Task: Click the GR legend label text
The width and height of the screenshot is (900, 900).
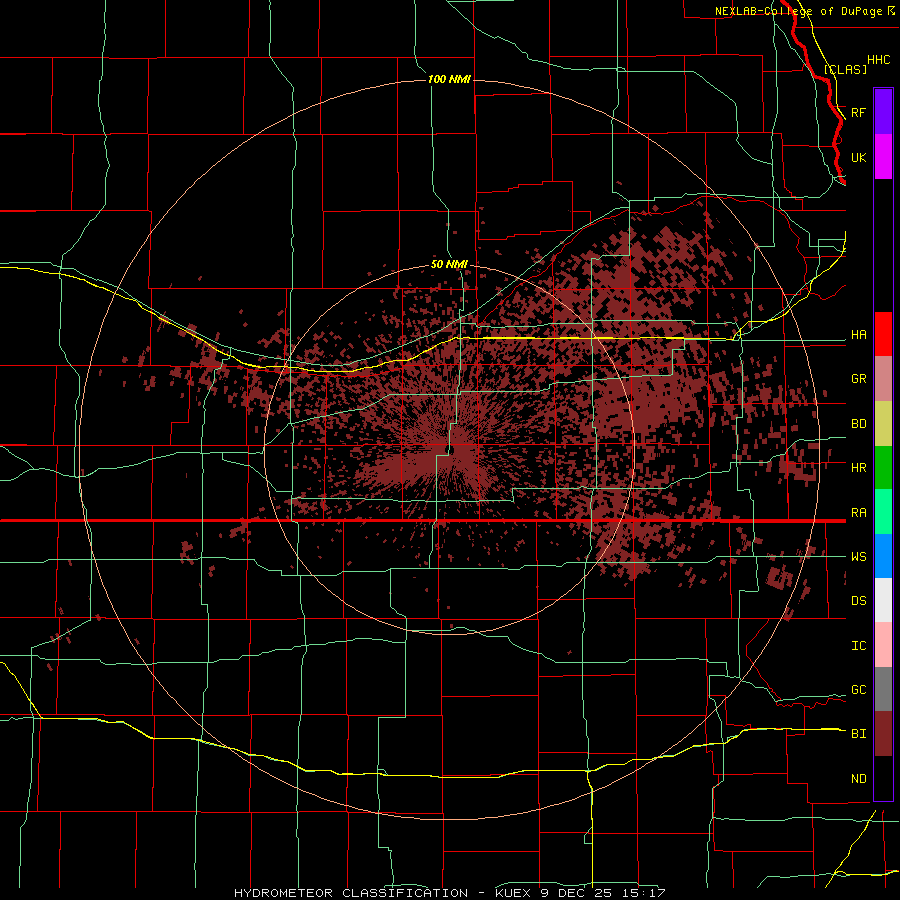Action: click(858, 379)
